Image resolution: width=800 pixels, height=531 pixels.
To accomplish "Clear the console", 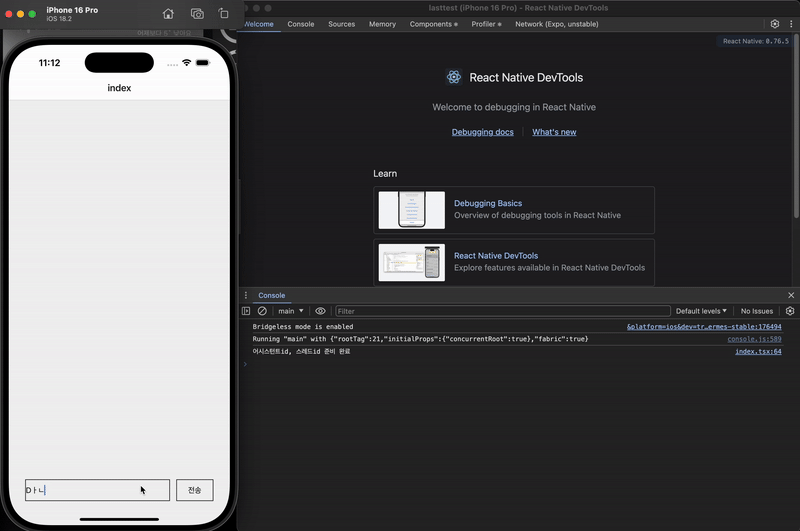I will (262, 311).
